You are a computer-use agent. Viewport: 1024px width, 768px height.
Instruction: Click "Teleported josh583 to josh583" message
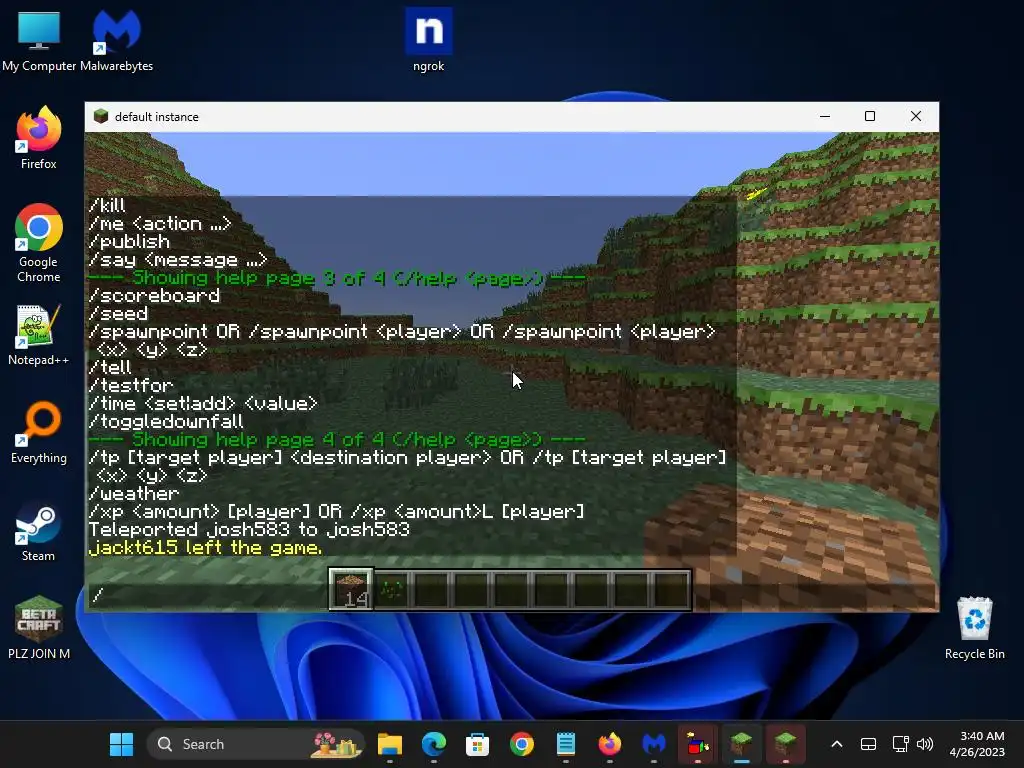(x=249, y=530)
